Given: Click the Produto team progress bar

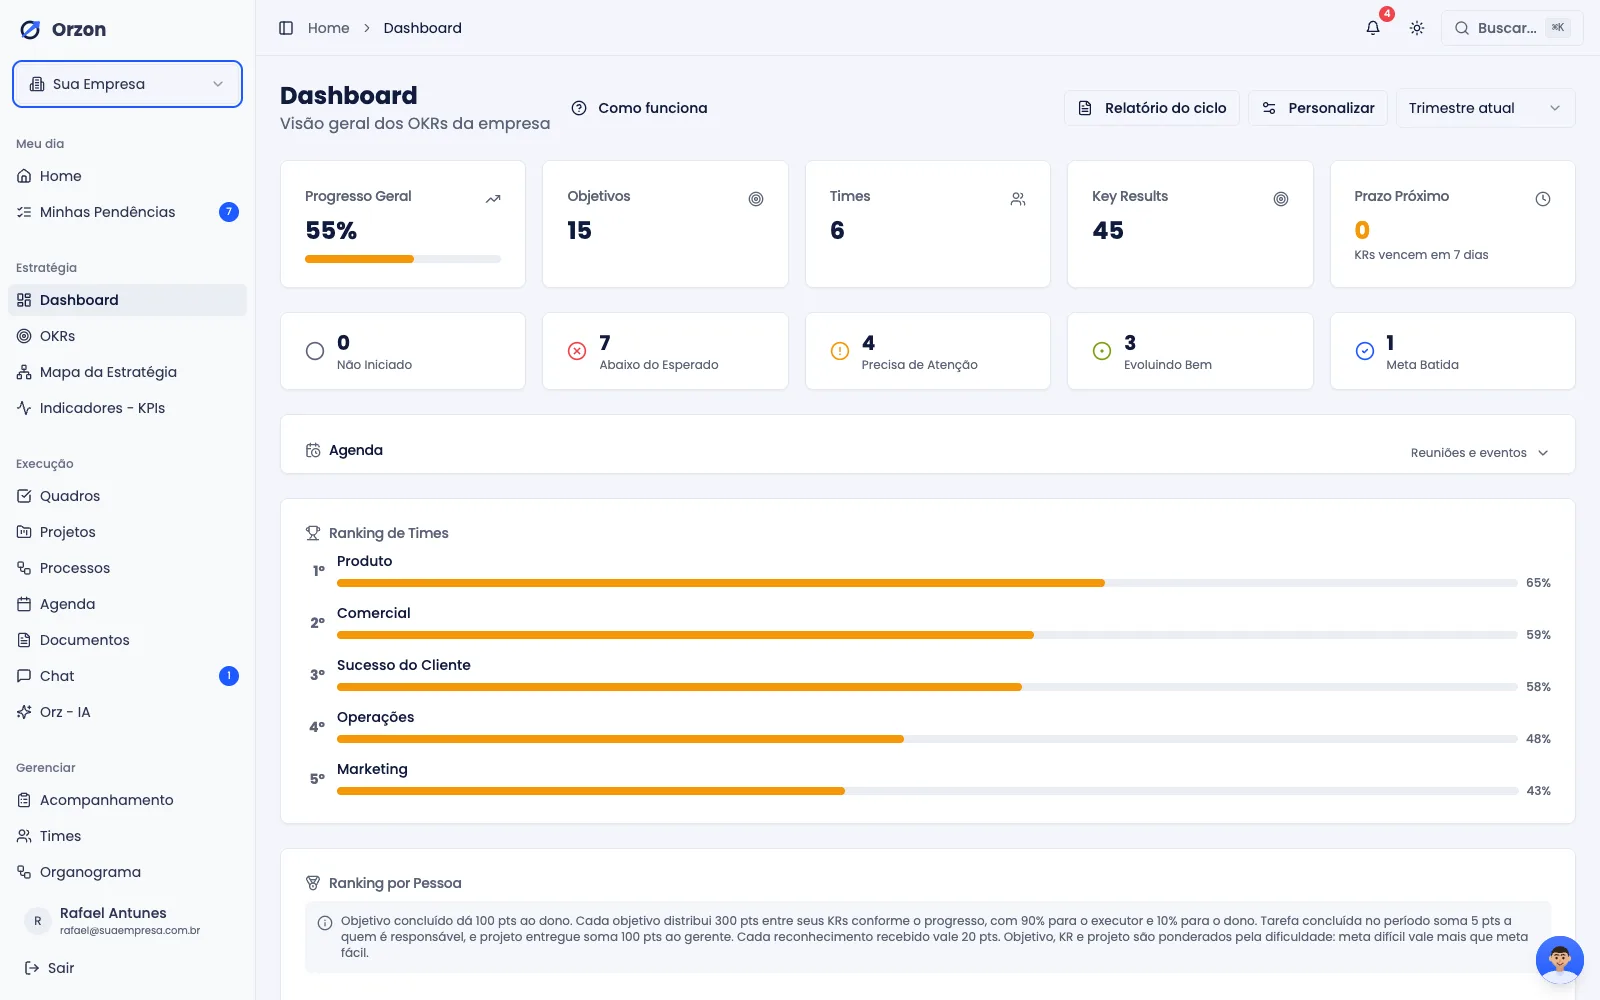Looking at the screenshot, I should pos(927,583).
